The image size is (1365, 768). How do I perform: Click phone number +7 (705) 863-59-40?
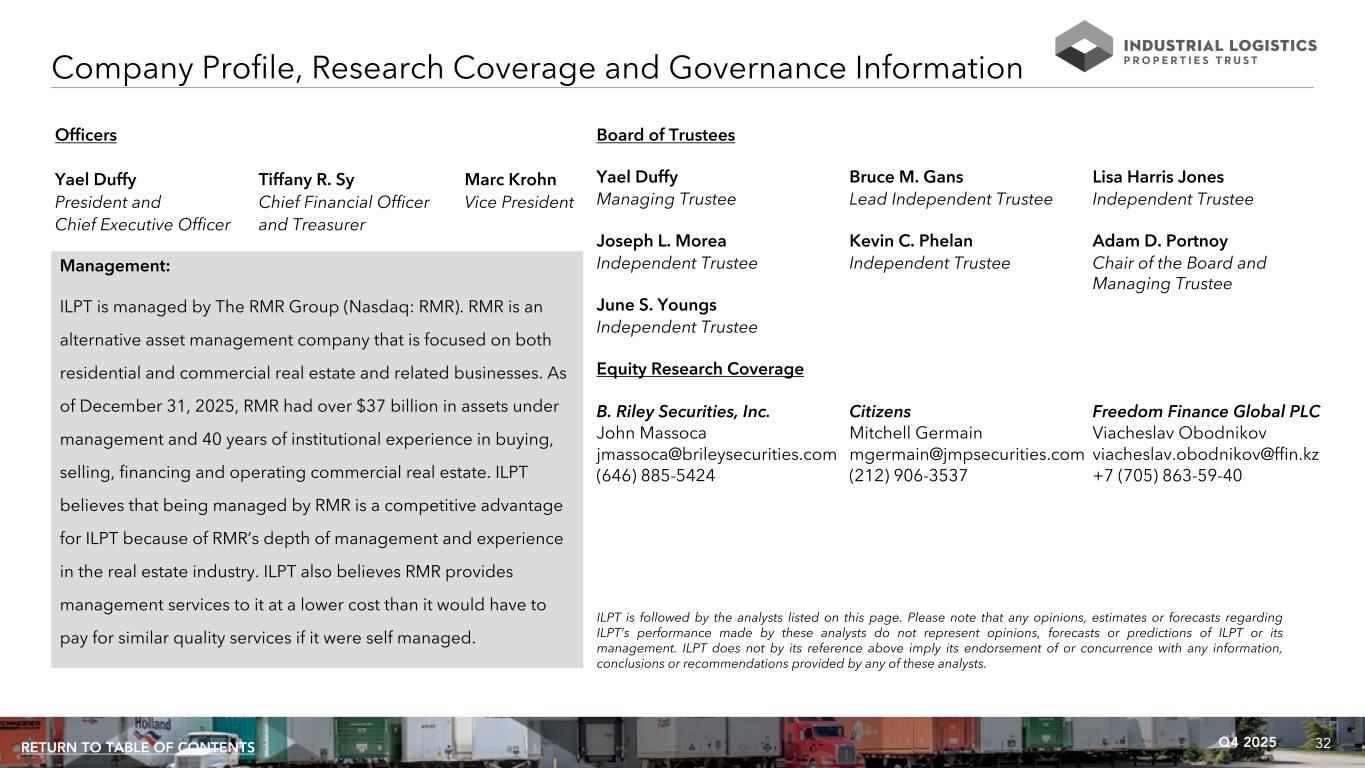click(x=1167, y=476)
